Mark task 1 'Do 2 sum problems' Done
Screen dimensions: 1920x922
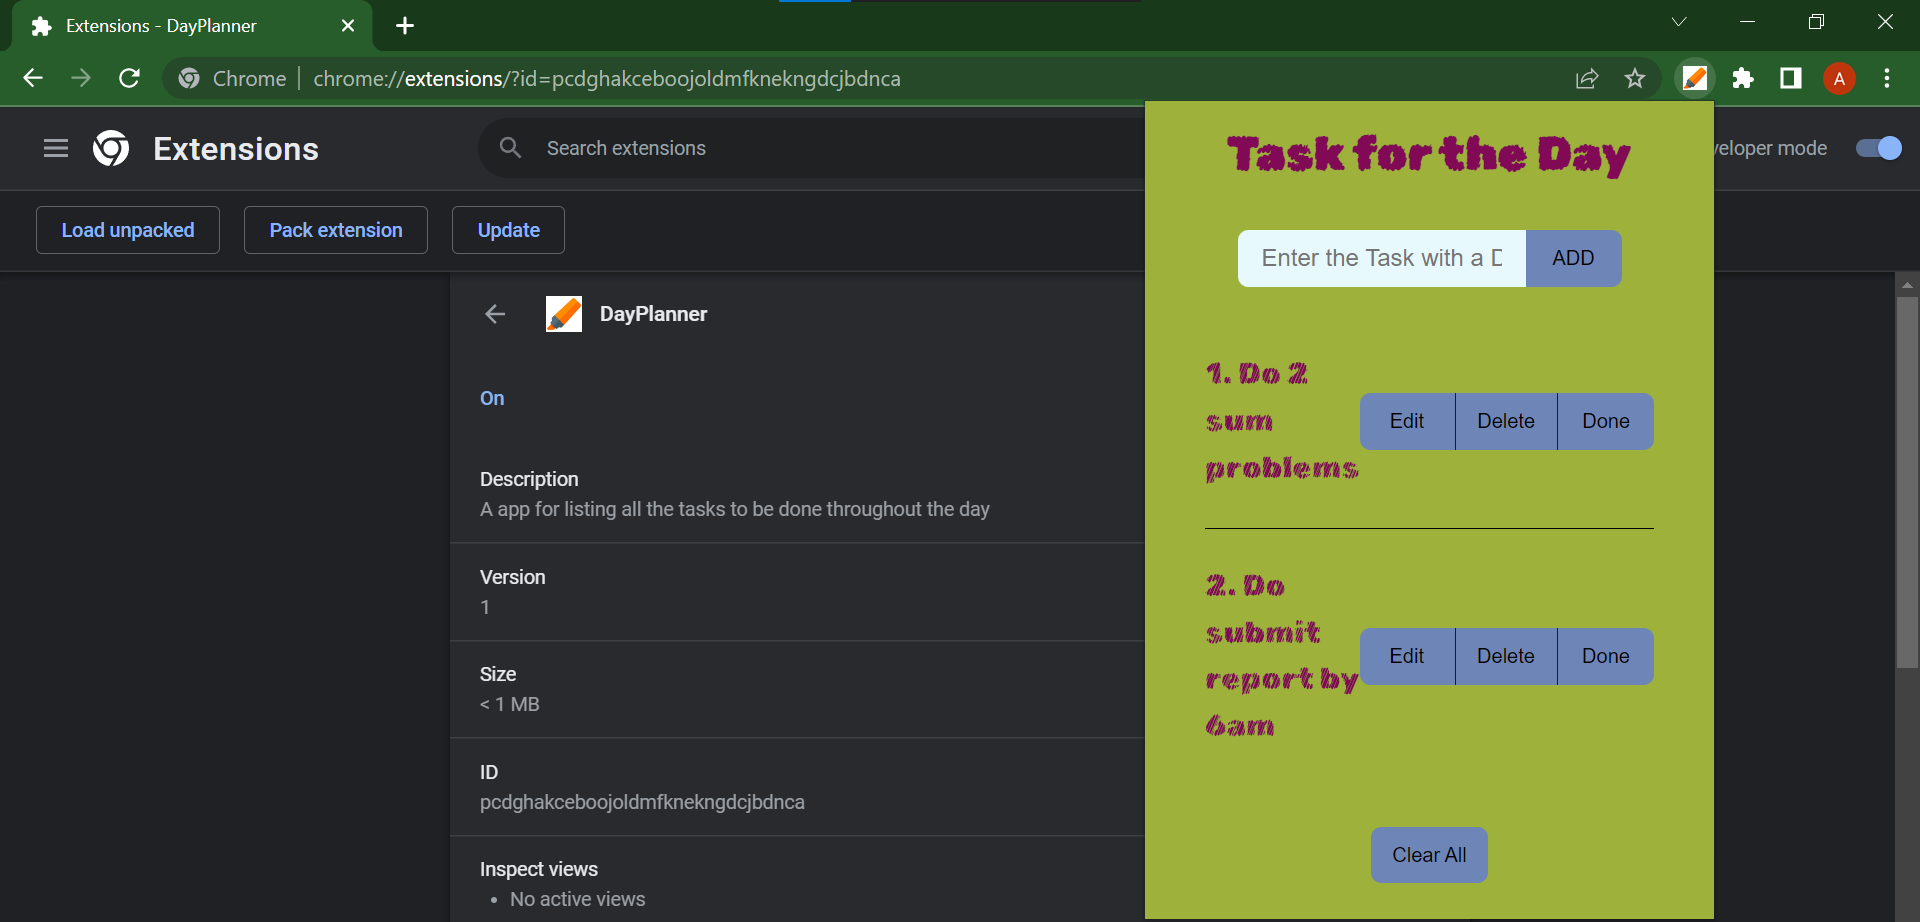tap(1605, 421)
